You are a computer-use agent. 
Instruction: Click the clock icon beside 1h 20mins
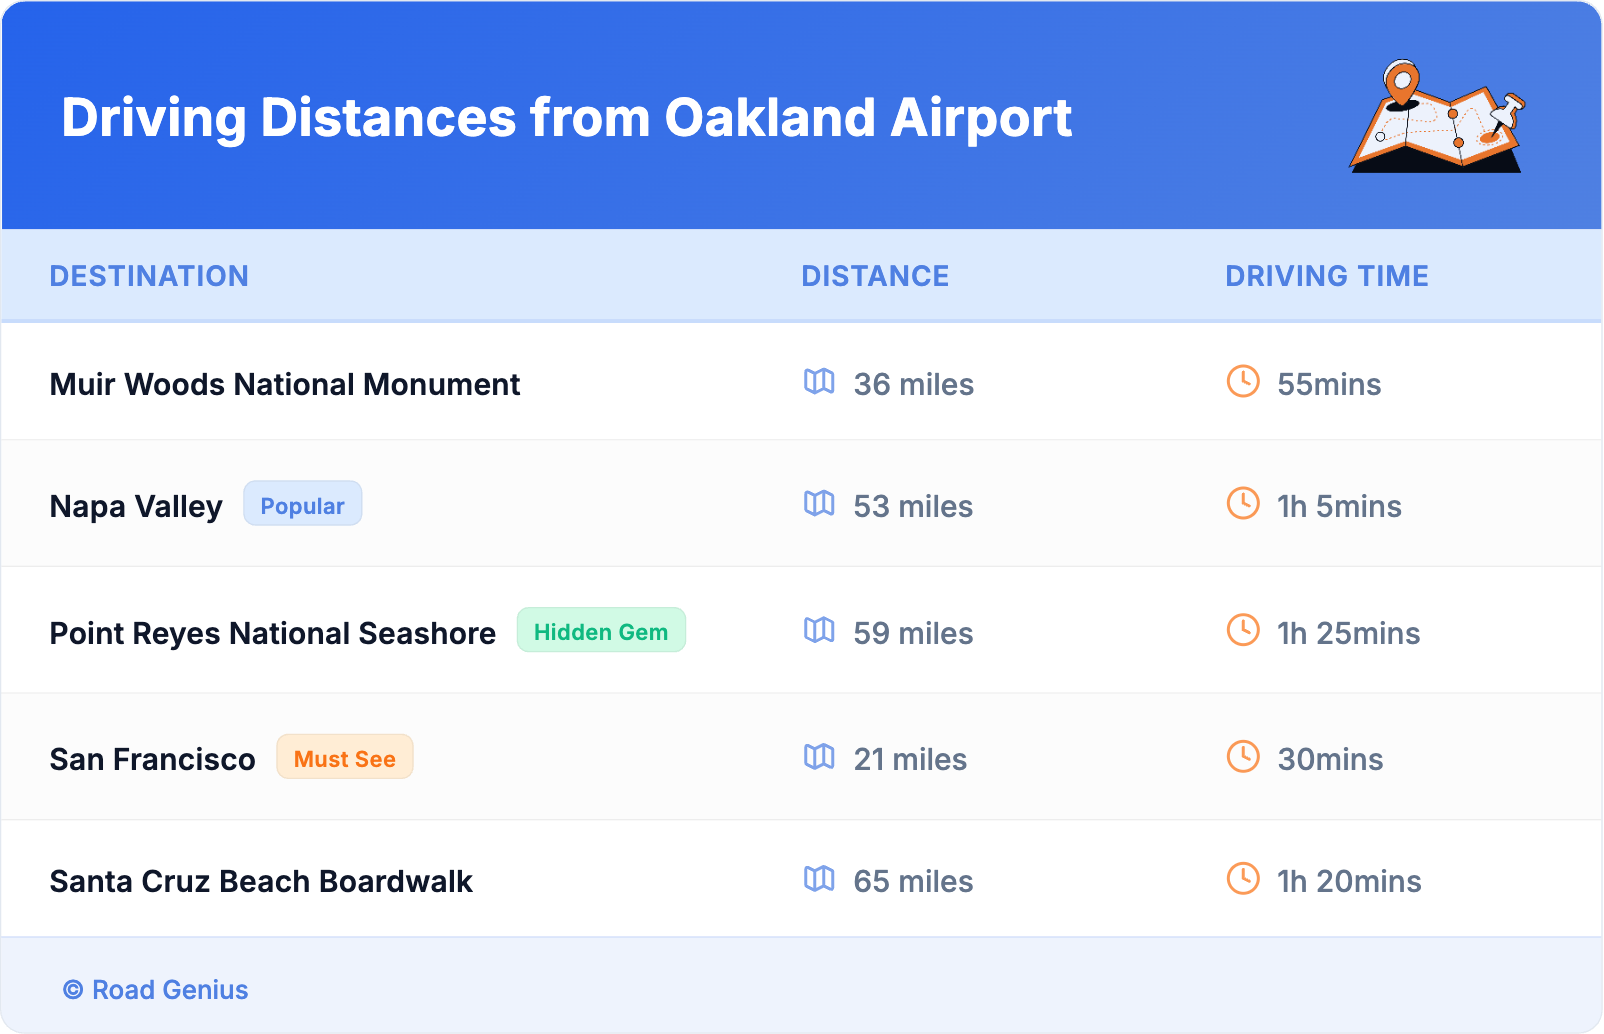pyautogui.click(x=1243, y=879)
